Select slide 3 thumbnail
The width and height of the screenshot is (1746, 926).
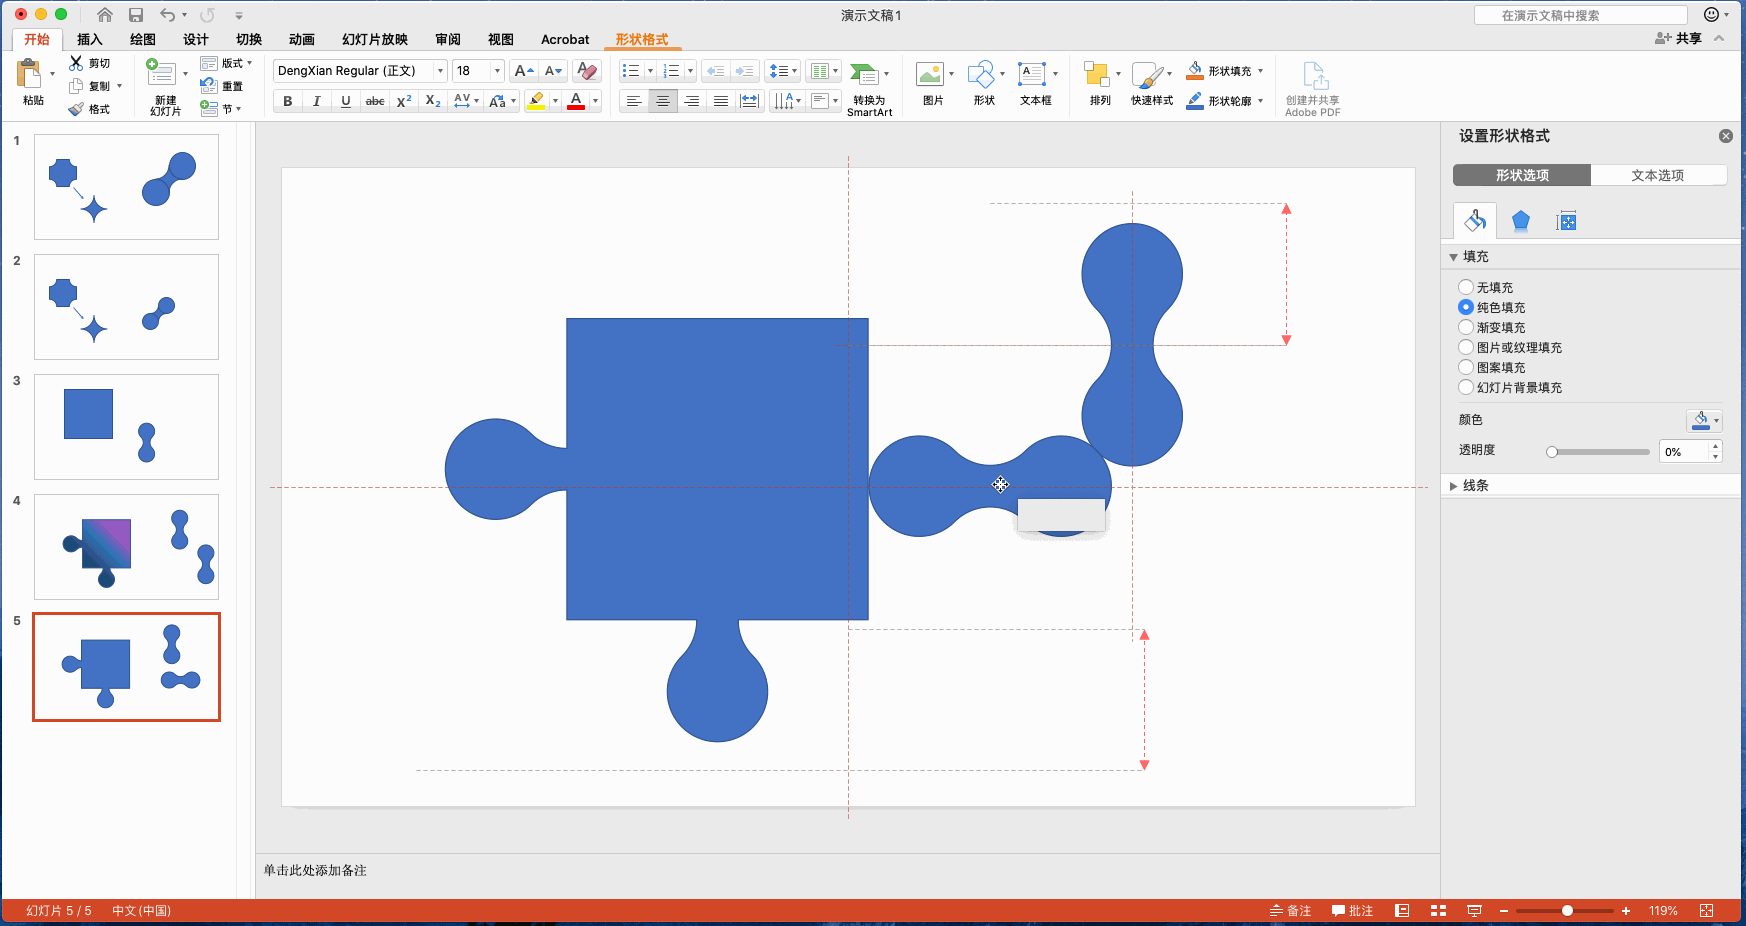(x=126, y=427)
